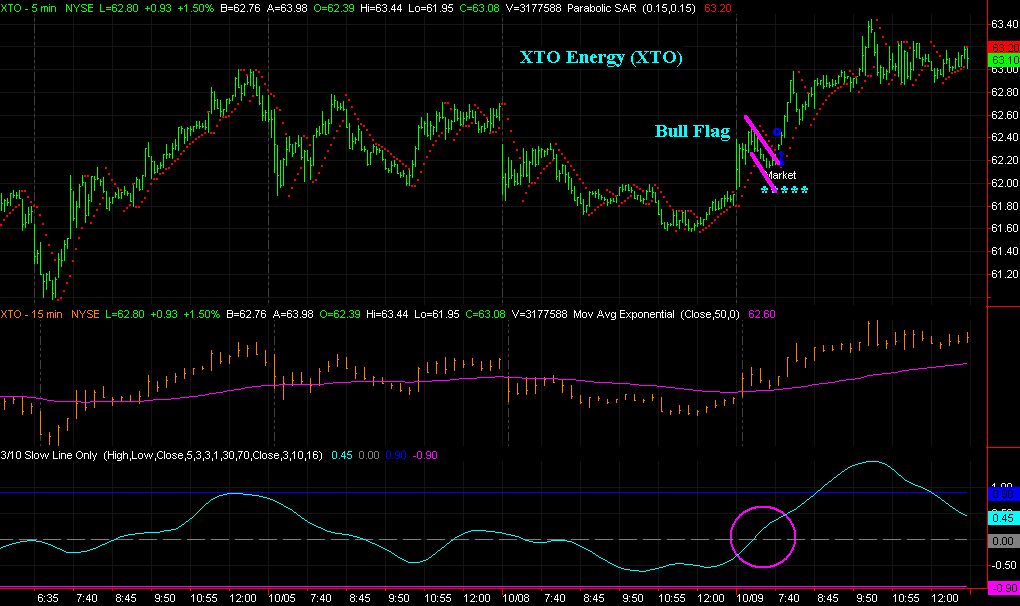The height and width of the screenshot is (606, 1020).
Task: Click the 6:35 time axis label
Action: (47, 598)
